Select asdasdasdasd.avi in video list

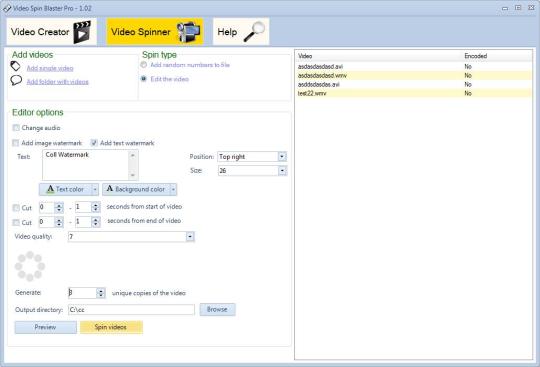pos(413,66)
